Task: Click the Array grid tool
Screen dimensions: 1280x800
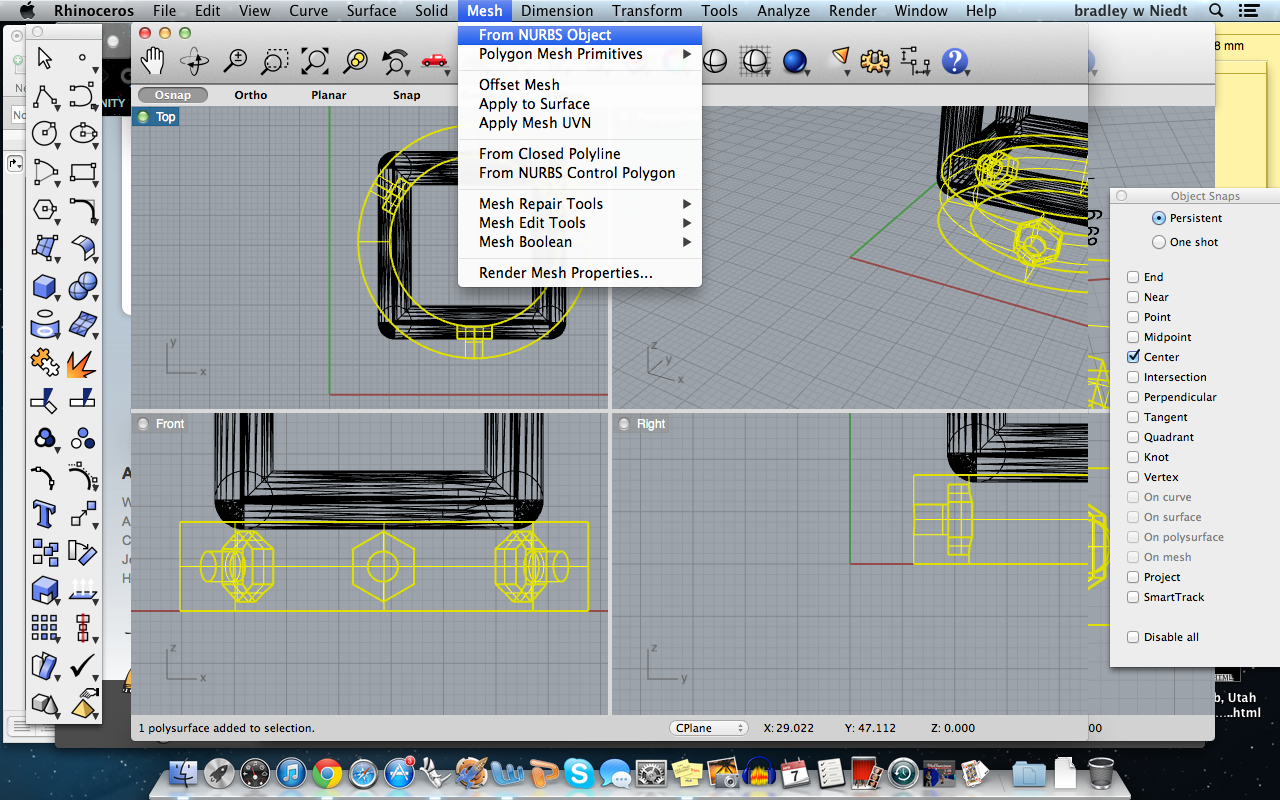Action: [x=44, y=628]
